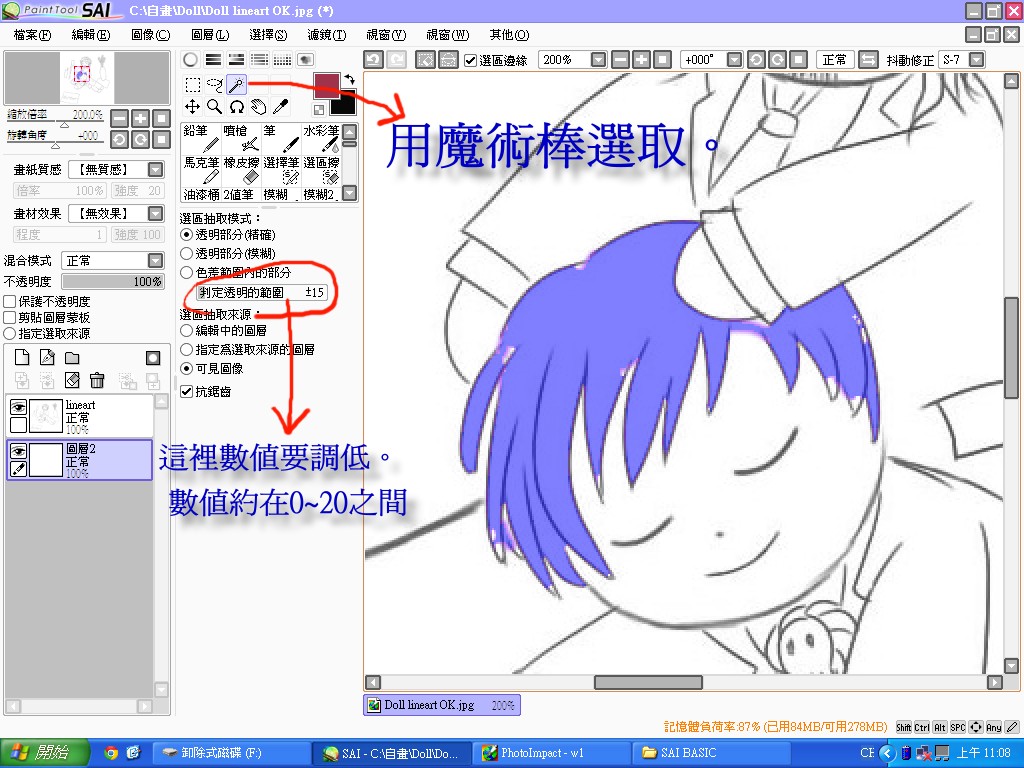Click the invert selection icon

(448, 59)
